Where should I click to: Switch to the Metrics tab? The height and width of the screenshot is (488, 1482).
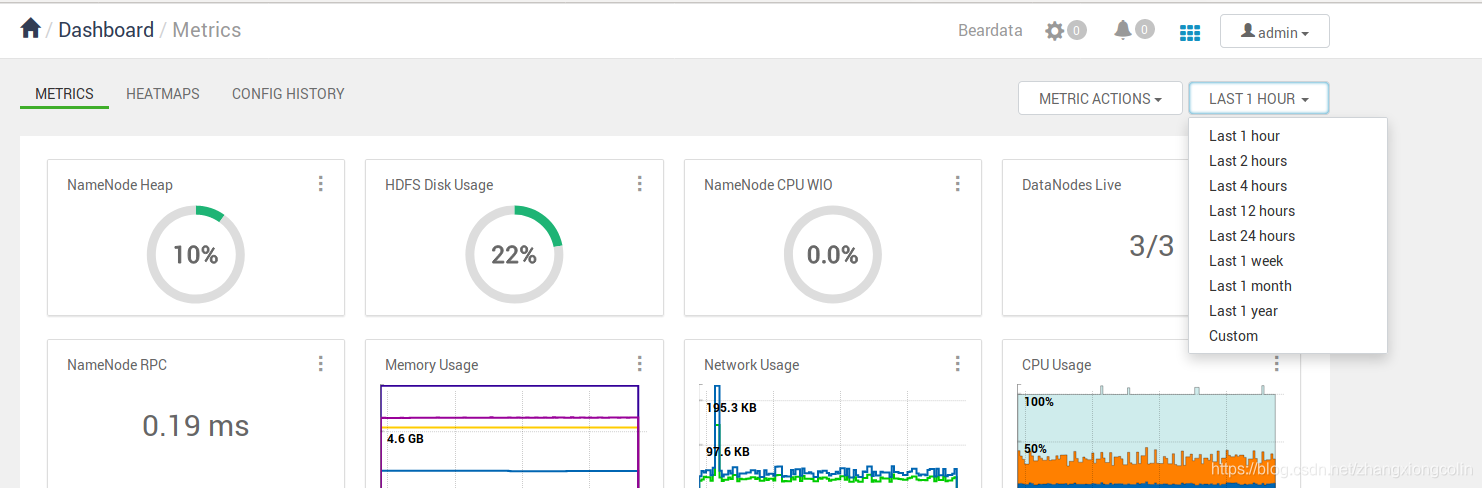(64, 94)
